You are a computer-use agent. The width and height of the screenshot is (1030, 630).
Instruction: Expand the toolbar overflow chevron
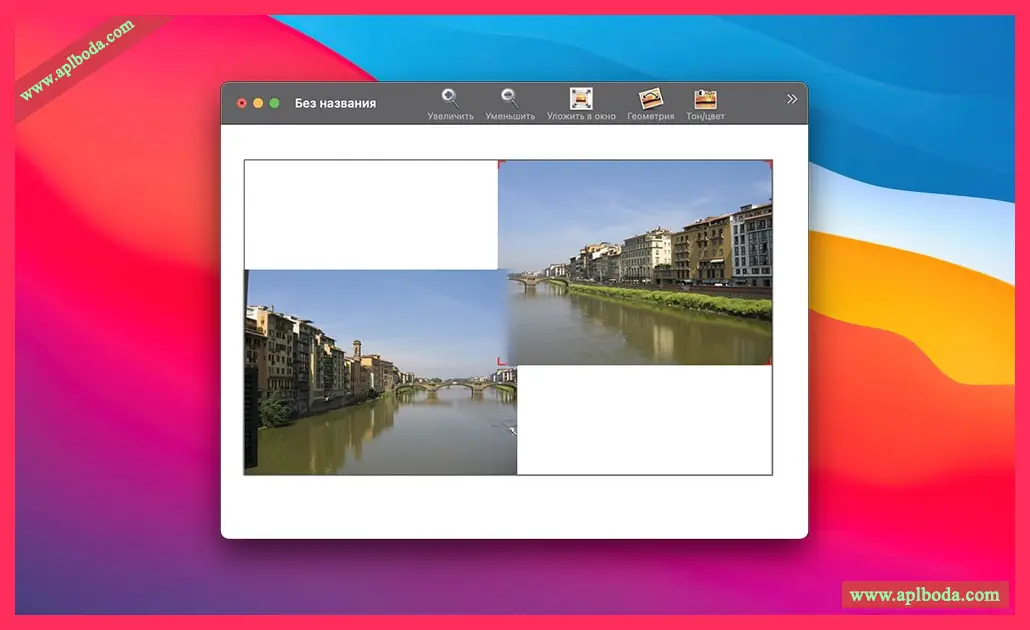point(792,99)
